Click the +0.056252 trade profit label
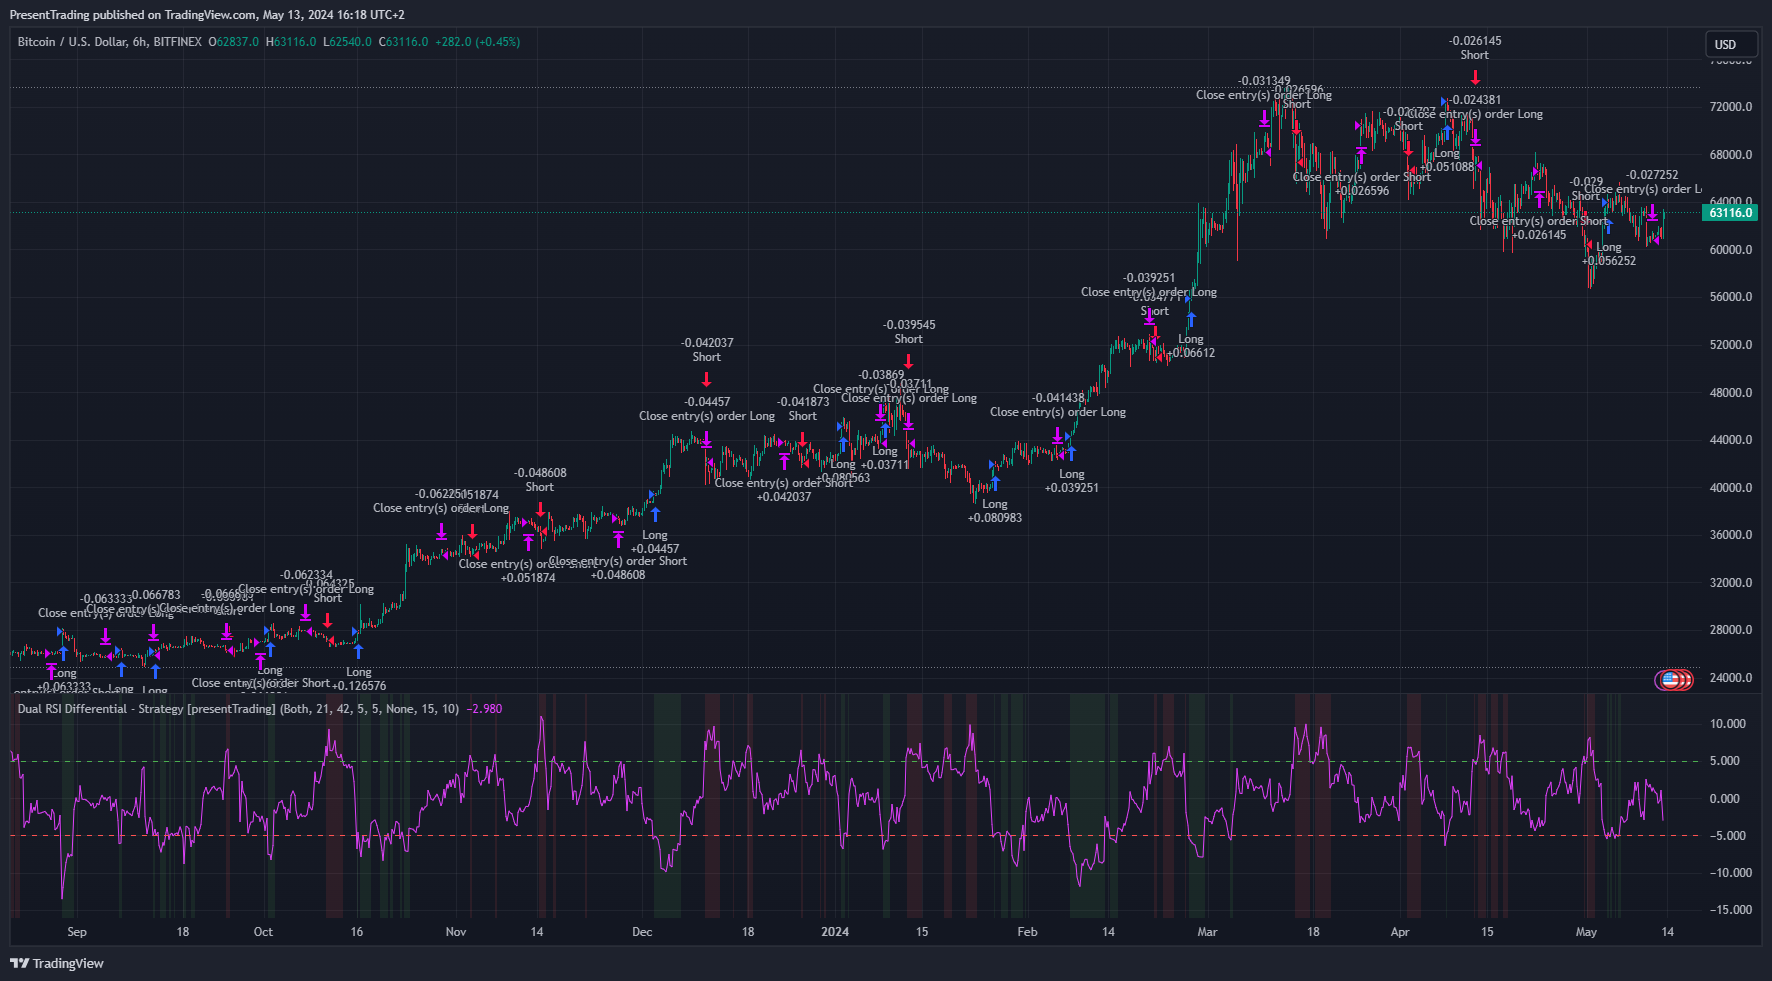The width and height of the screenshot is (1772, 981). 1609,261
